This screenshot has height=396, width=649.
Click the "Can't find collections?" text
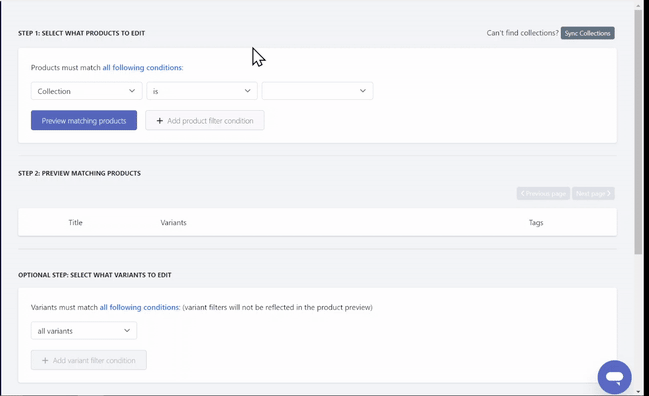pos(522,33)
